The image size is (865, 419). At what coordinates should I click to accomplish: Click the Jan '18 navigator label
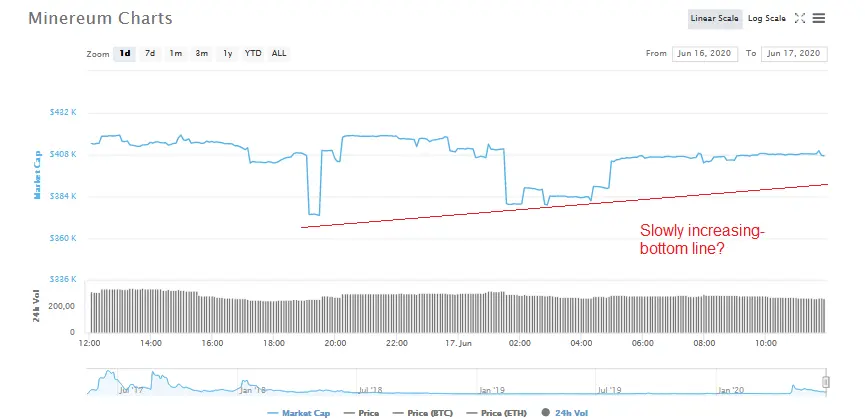(x=253, y=390)
